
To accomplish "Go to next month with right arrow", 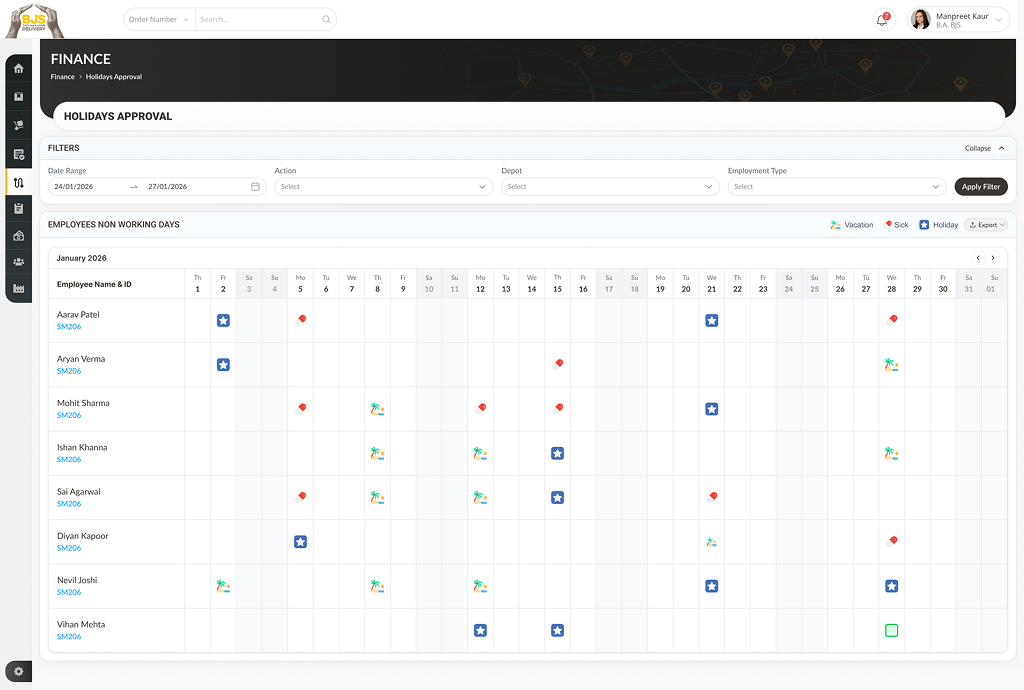I will 993,258.
